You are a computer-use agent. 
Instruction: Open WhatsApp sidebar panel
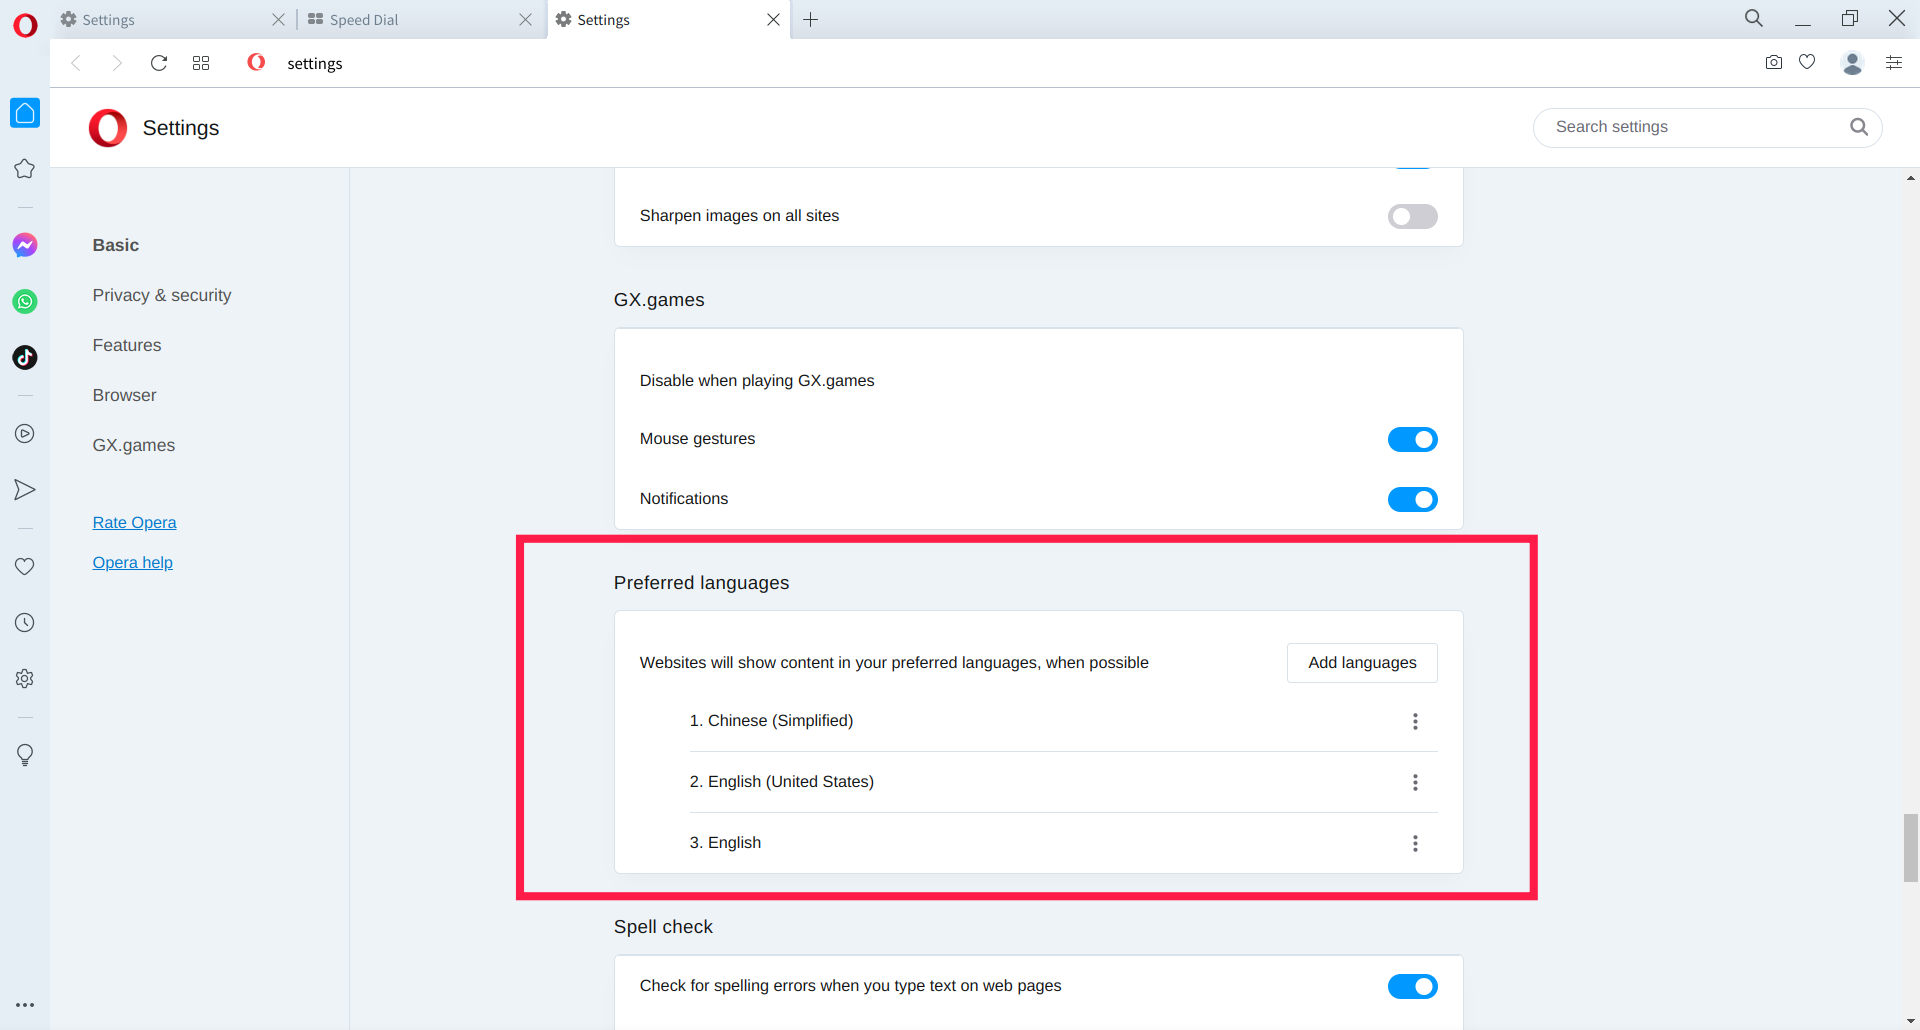tap(25, 301)
